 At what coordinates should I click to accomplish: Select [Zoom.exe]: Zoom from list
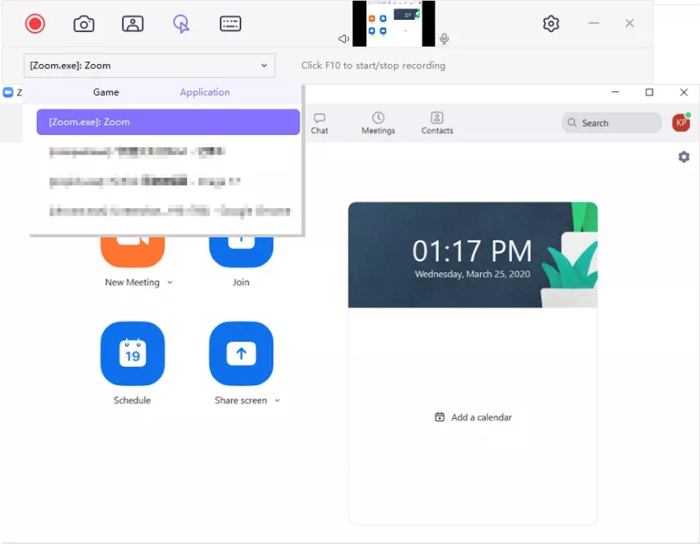168,122
